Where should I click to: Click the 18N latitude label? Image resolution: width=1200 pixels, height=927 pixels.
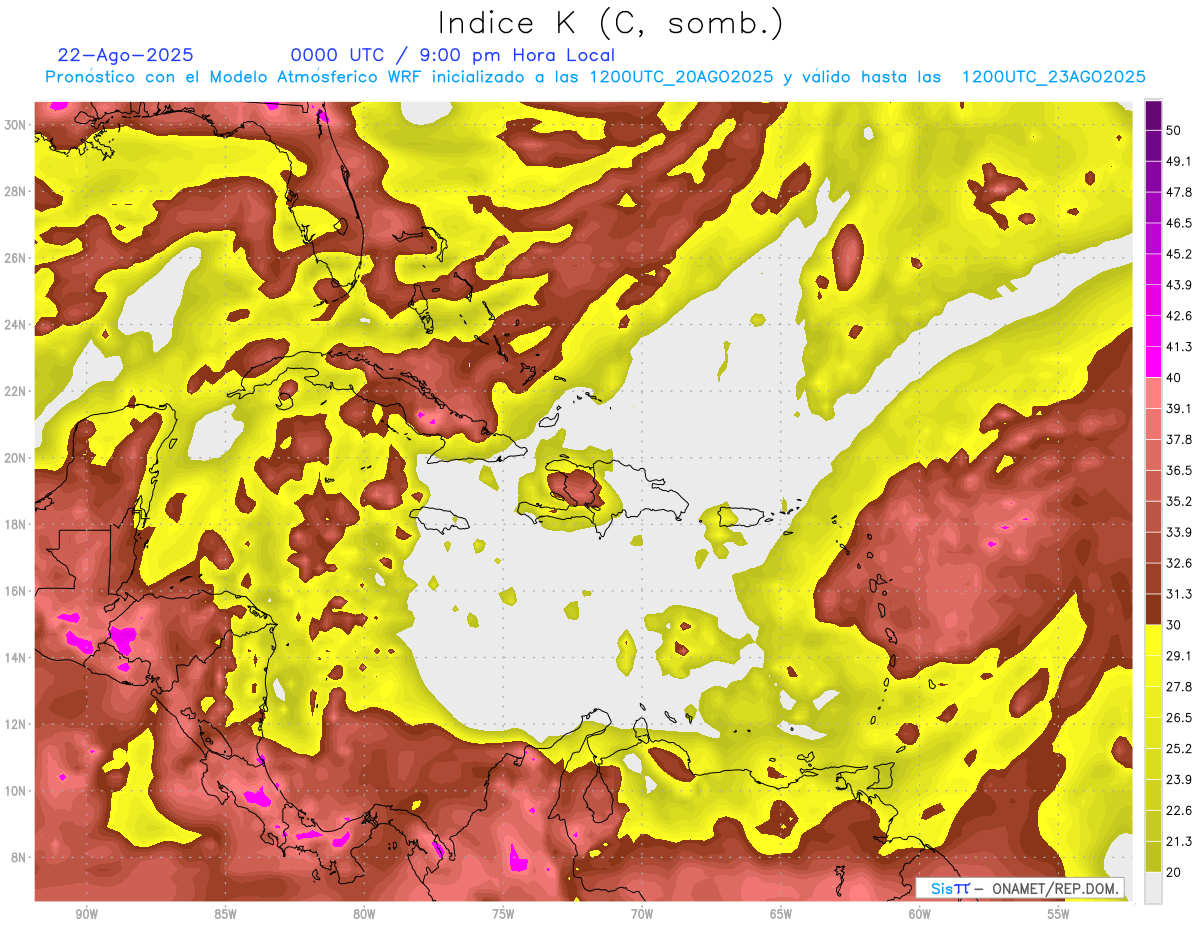coord(16,525)
